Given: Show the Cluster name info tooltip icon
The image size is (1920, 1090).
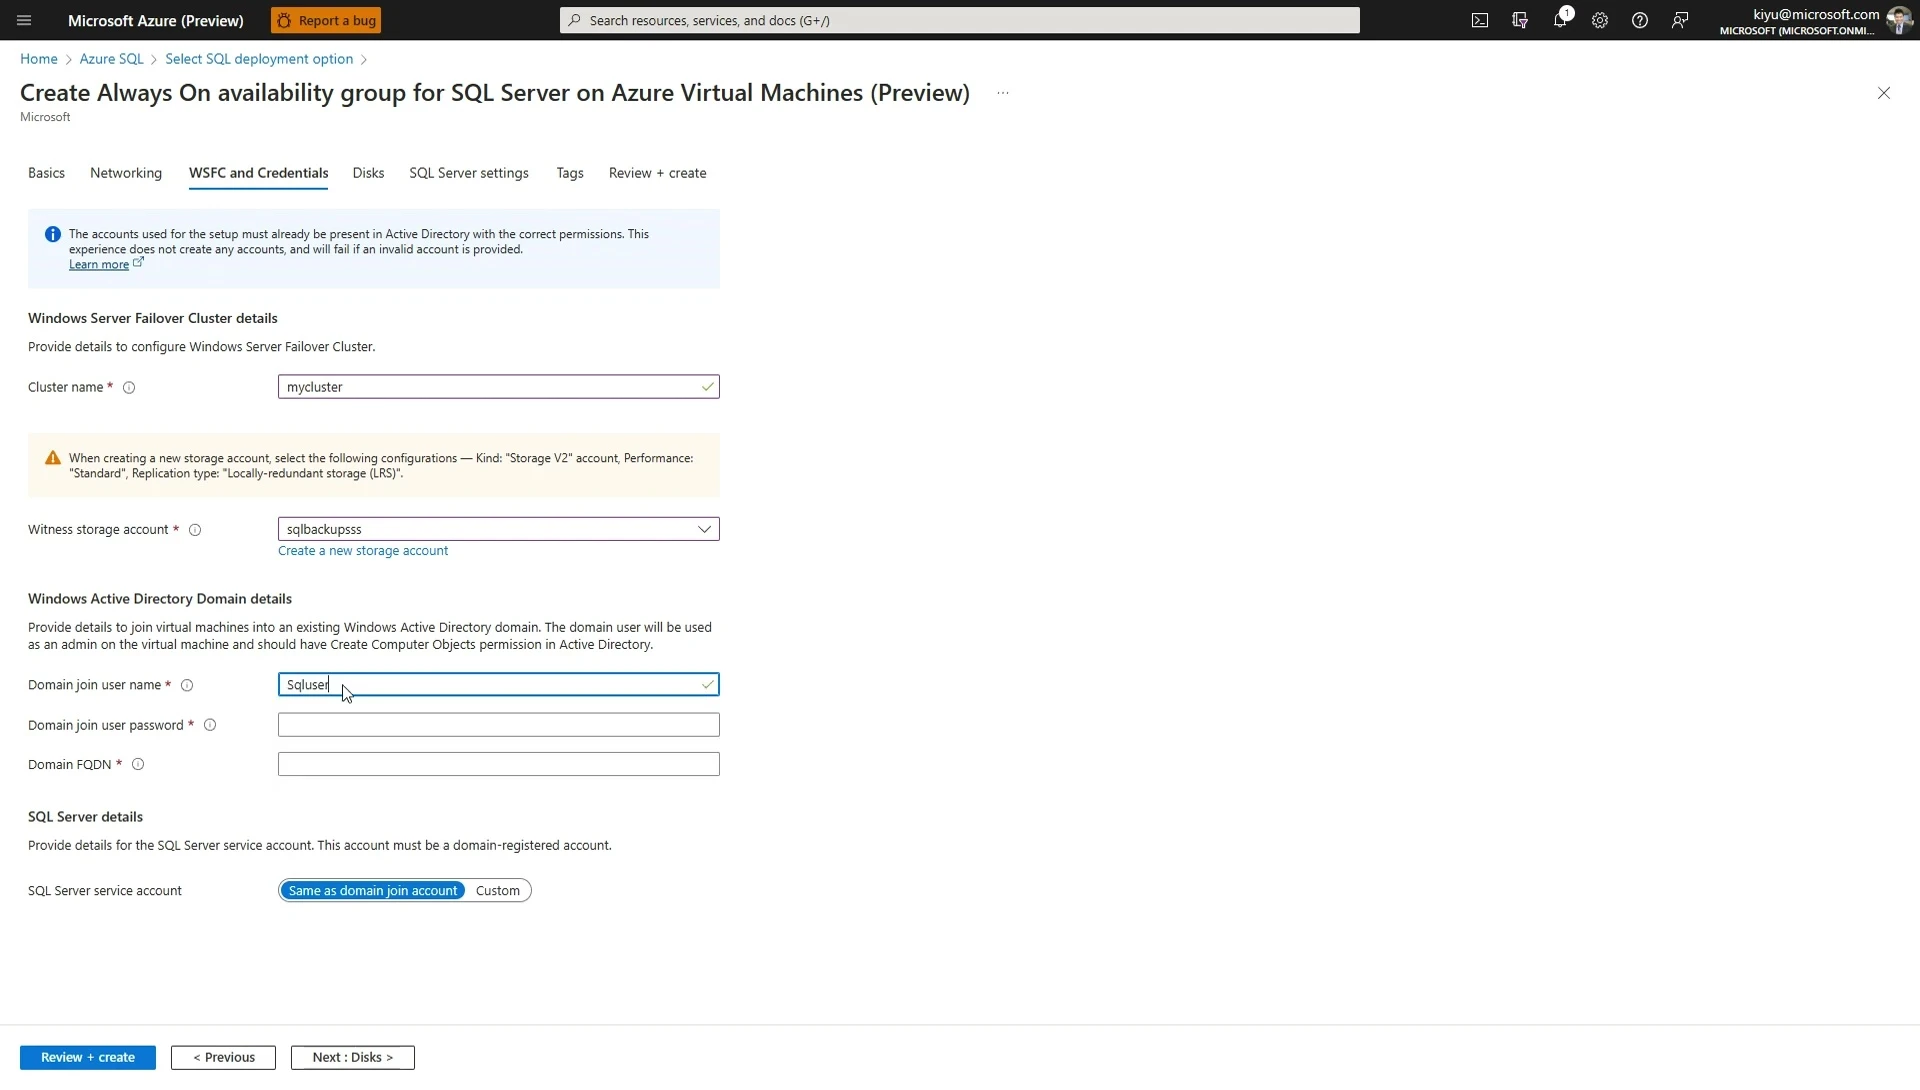Looking at the screenshot, I should coord(129,388).
